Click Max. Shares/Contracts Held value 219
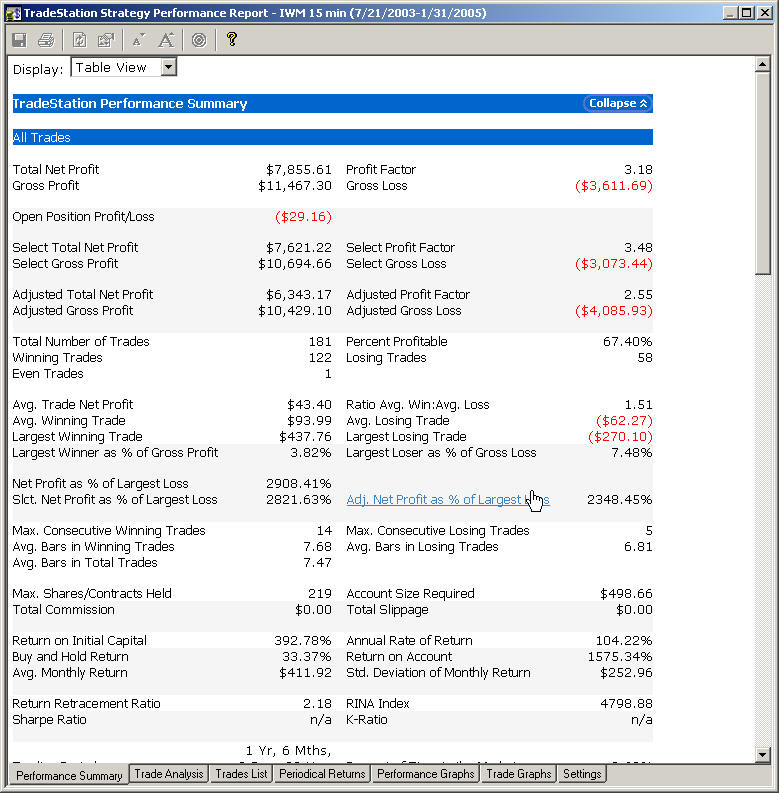Image resolution: width=779 pixels, height=793 pixels. tap(320, 593)
